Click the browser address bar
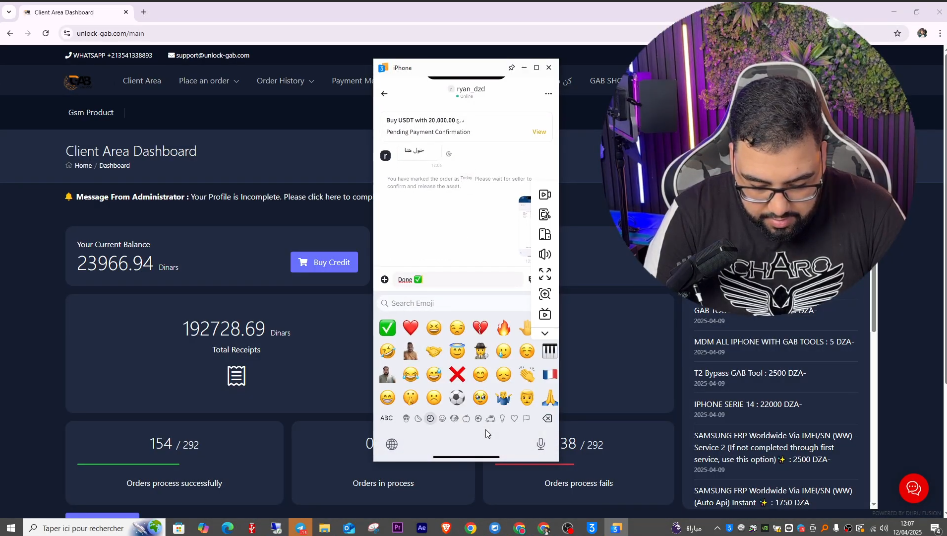947x536 pixels. point(477,33)
